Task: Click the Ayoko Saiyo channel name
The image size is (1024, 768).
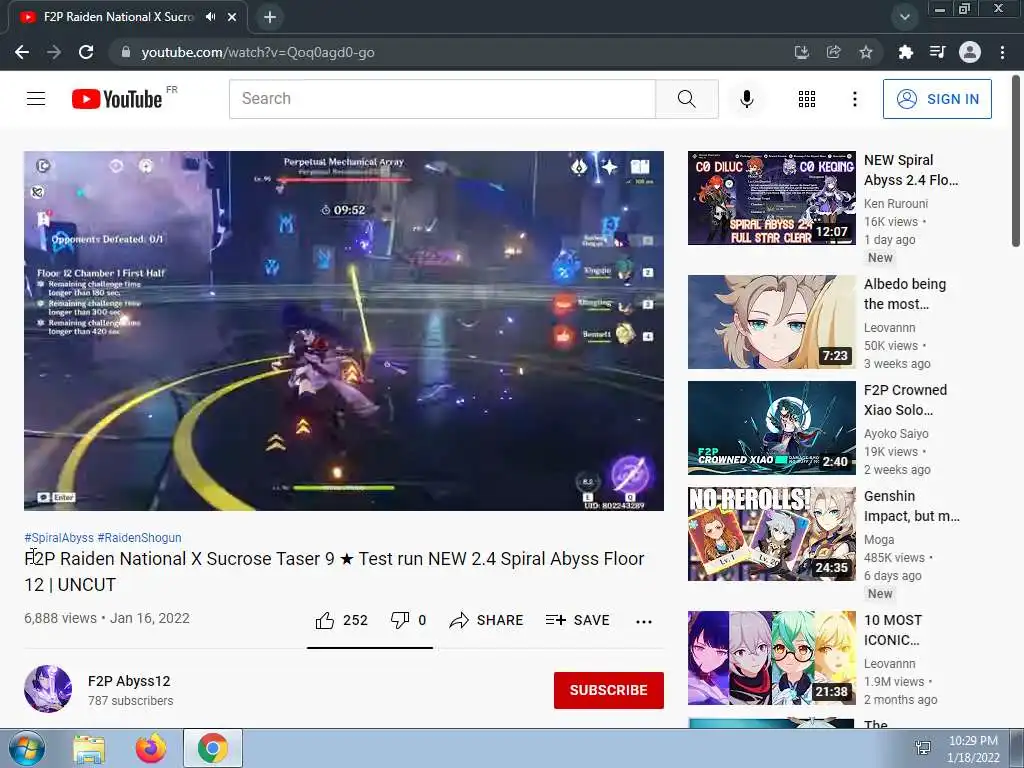Action: pyautogui.click(x=896, y=434)
